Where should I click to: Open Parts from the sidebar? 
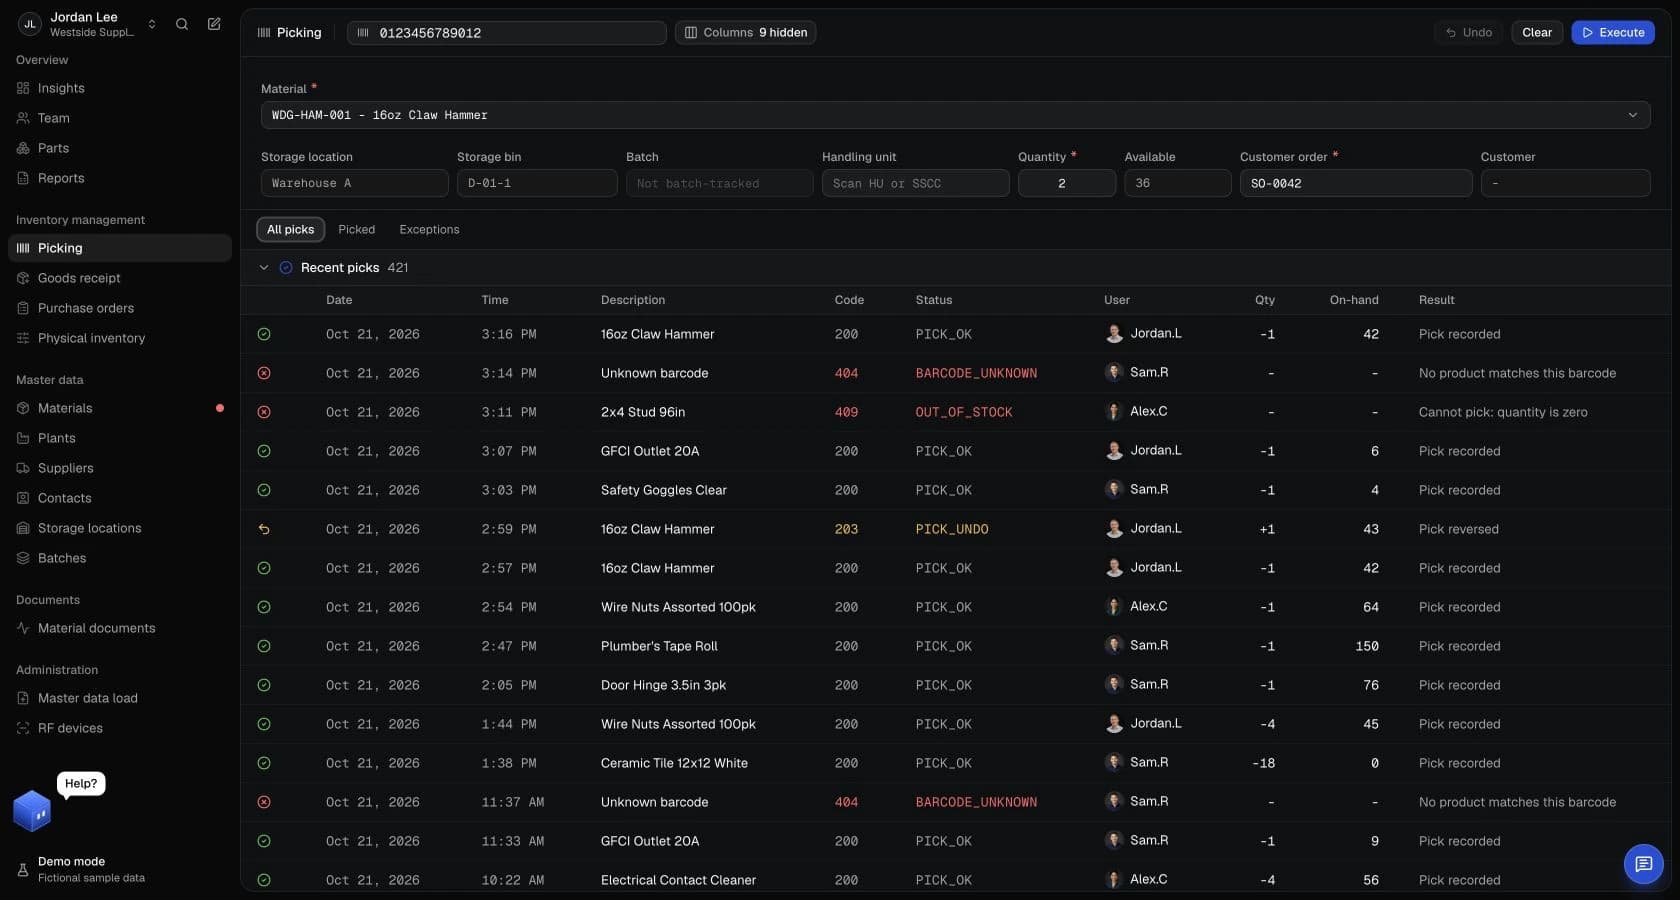[120, 148]
